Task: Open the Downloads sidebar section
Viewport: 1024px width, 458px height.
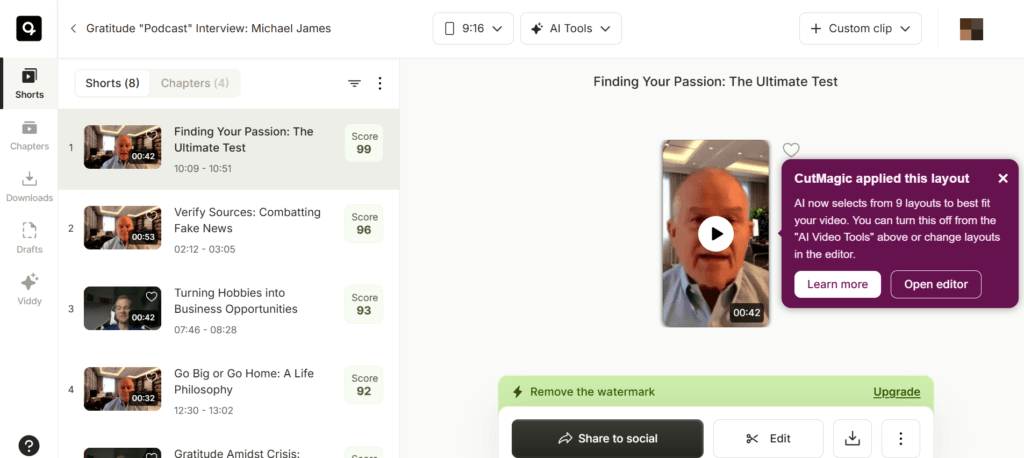Action: coord(29,188)
